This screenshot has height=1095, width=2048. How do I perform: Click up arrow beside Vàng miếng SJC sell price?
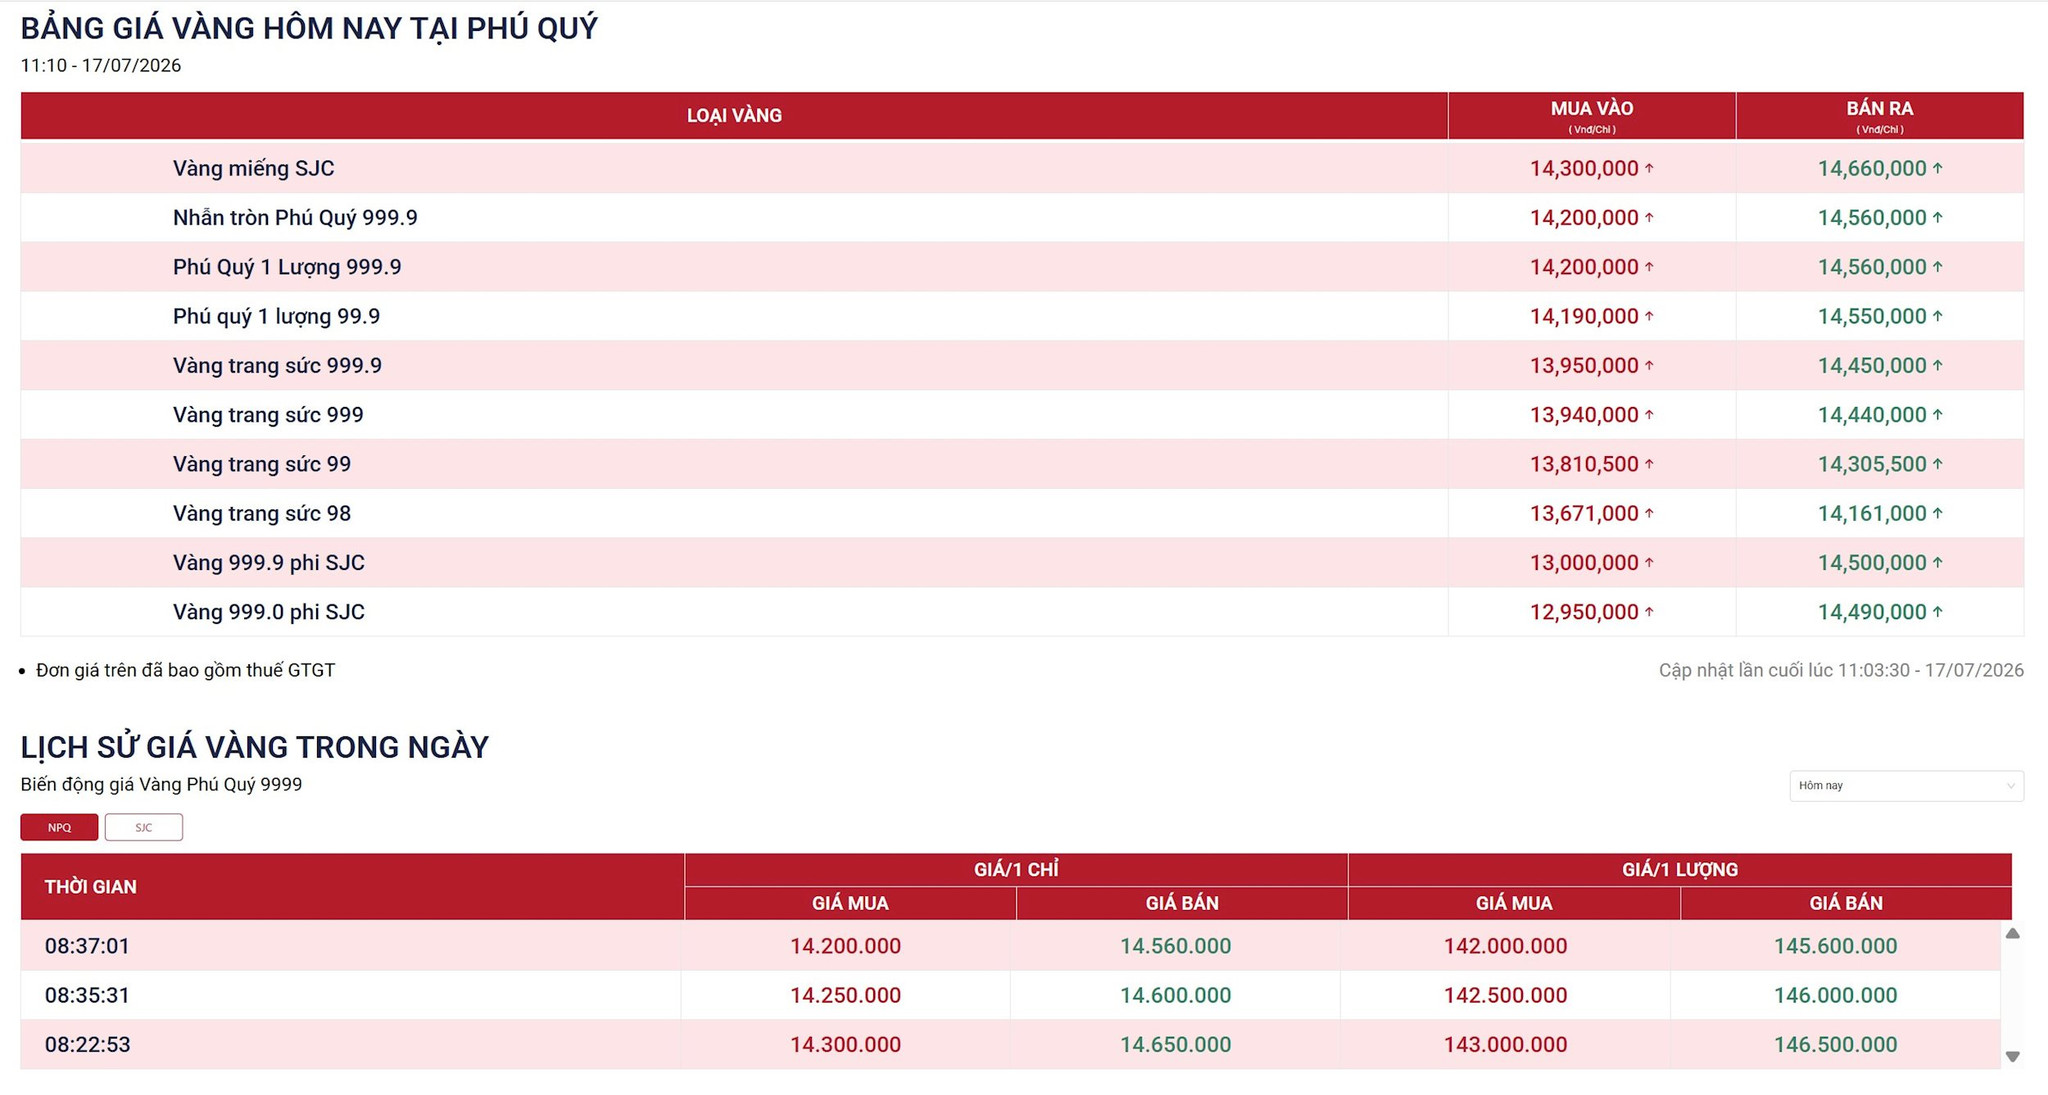click(1937, 168)
